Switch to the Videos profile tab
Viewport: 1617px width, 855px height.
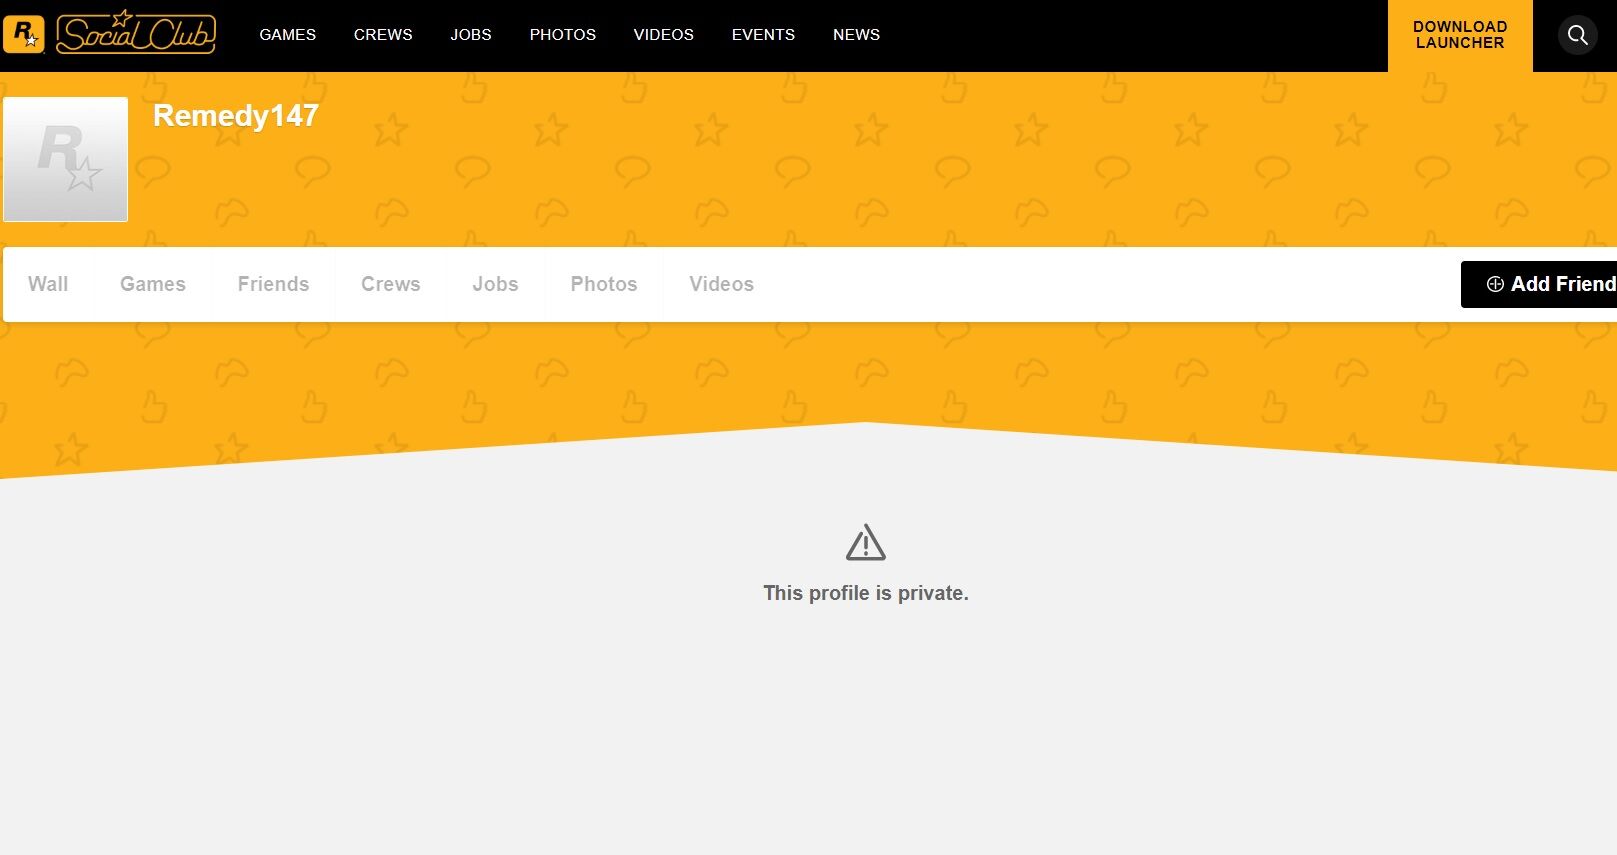coord(722,284)
